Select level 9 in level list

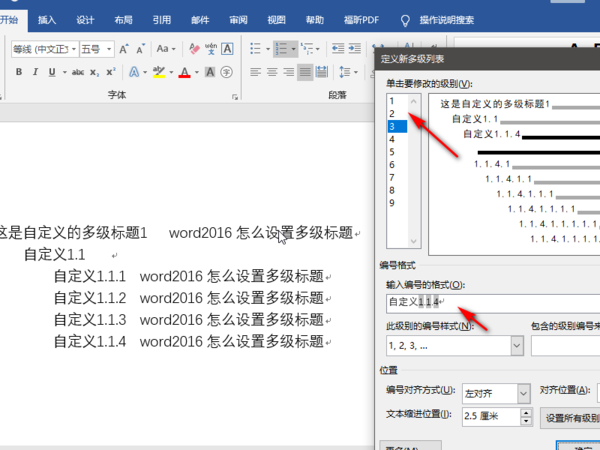[397, 203]
